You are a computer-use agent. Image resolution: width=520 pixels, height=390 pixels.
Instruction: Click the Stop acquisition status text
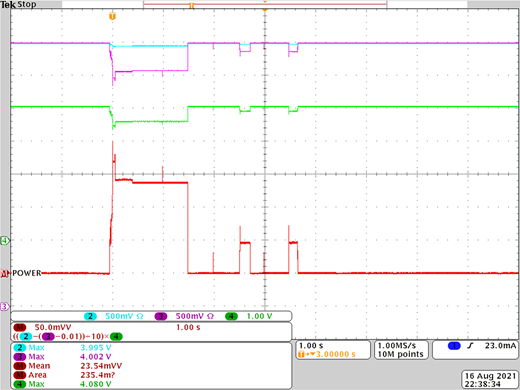(x=27, y=4)
